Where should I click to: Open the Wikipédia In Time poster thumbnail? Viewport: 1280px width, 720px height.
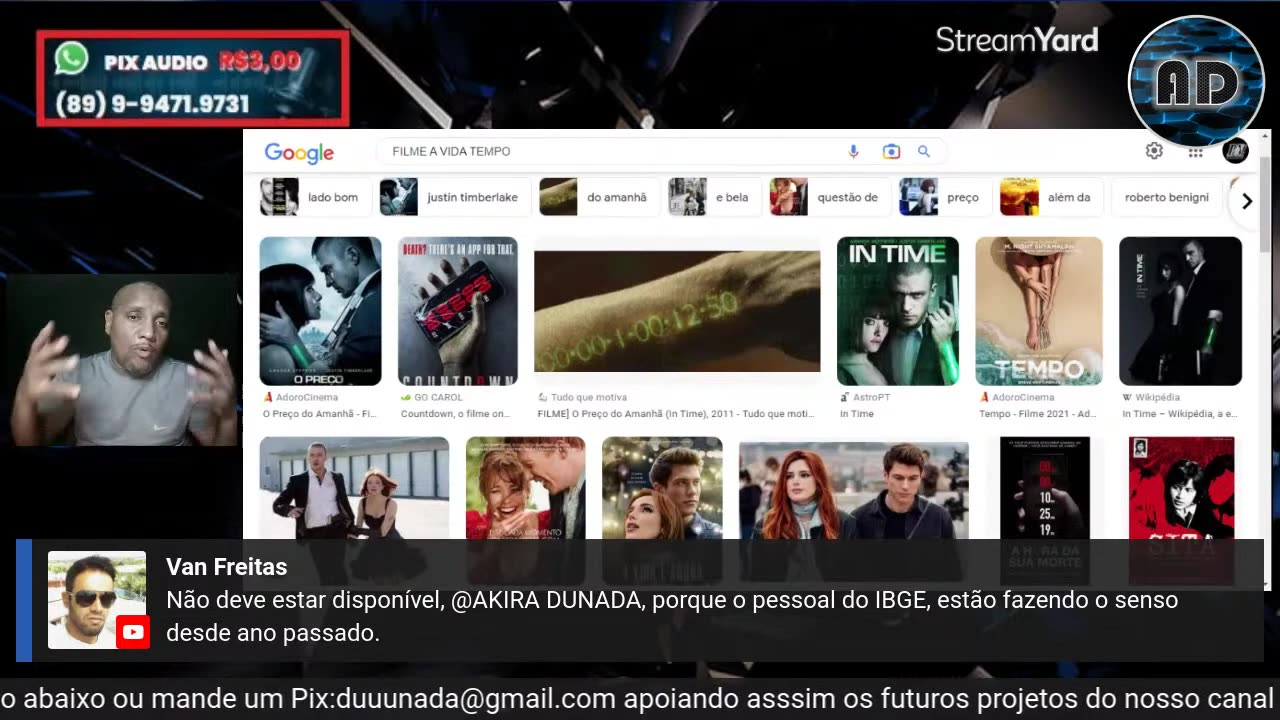click(x=1180, y=311)
